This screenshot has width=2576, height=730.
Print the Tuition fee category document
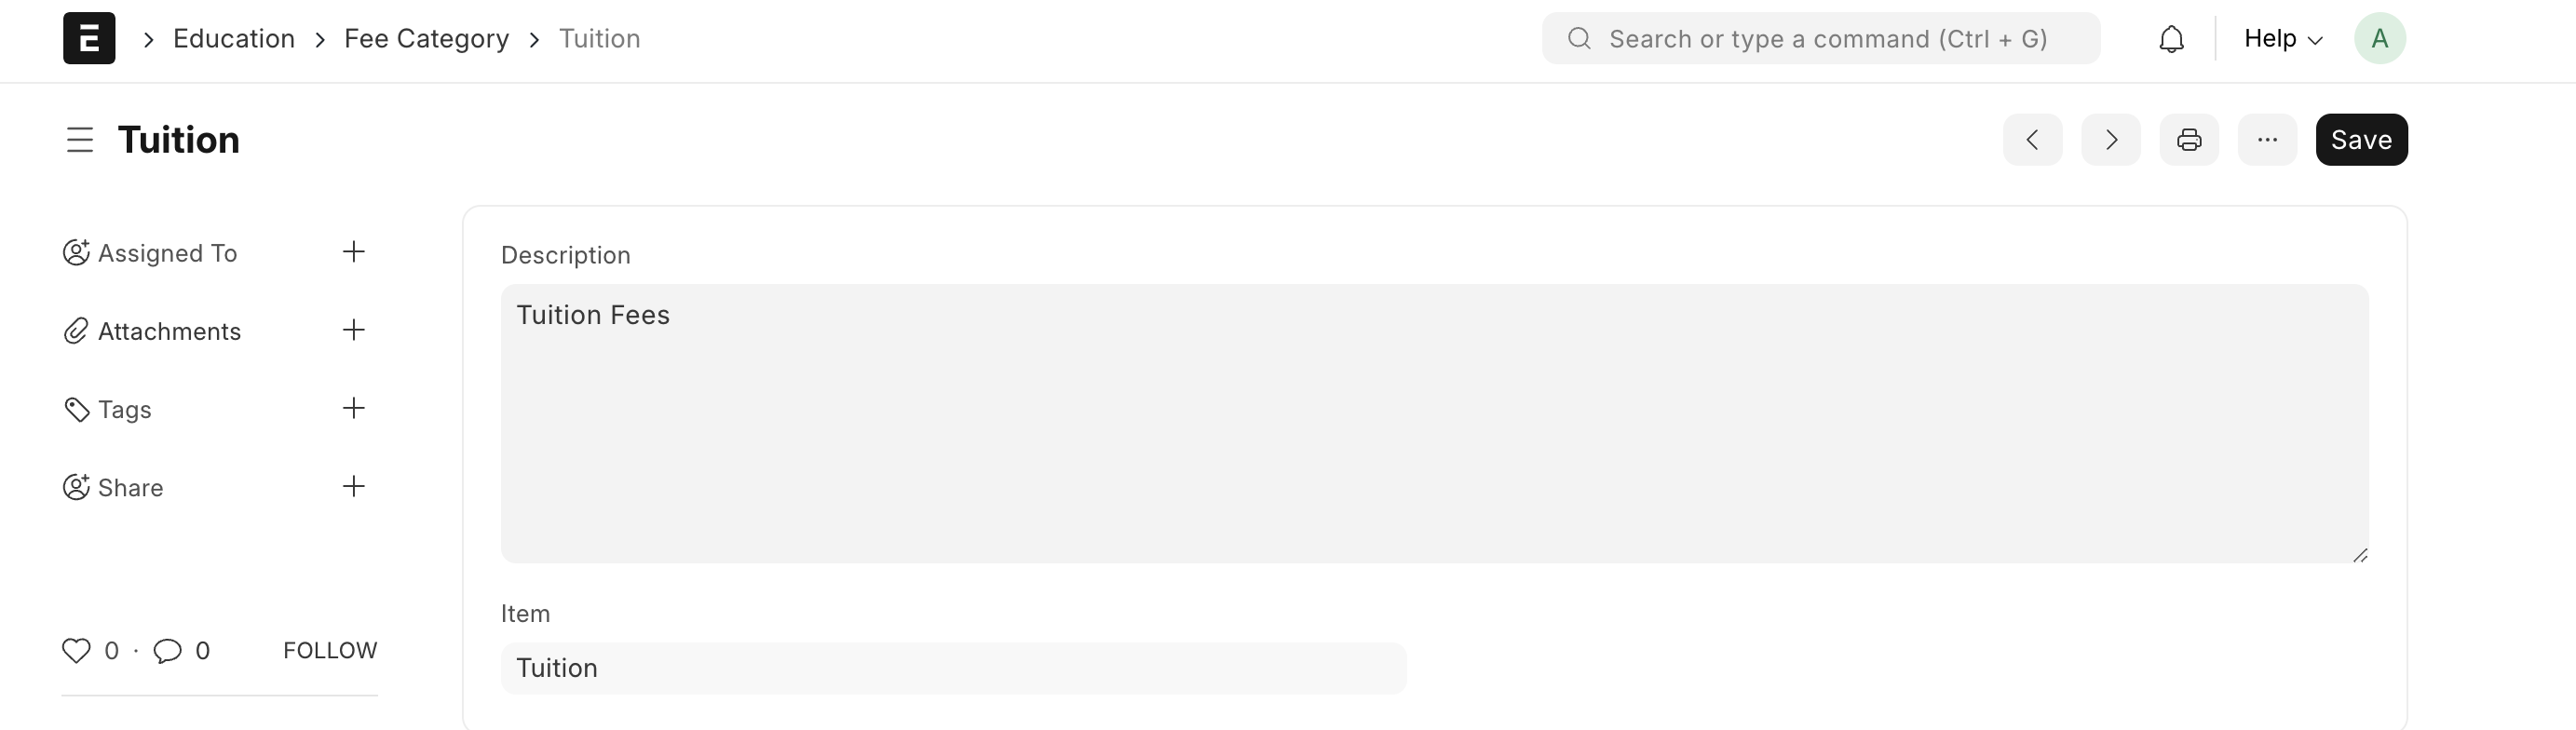point(2189,140)
